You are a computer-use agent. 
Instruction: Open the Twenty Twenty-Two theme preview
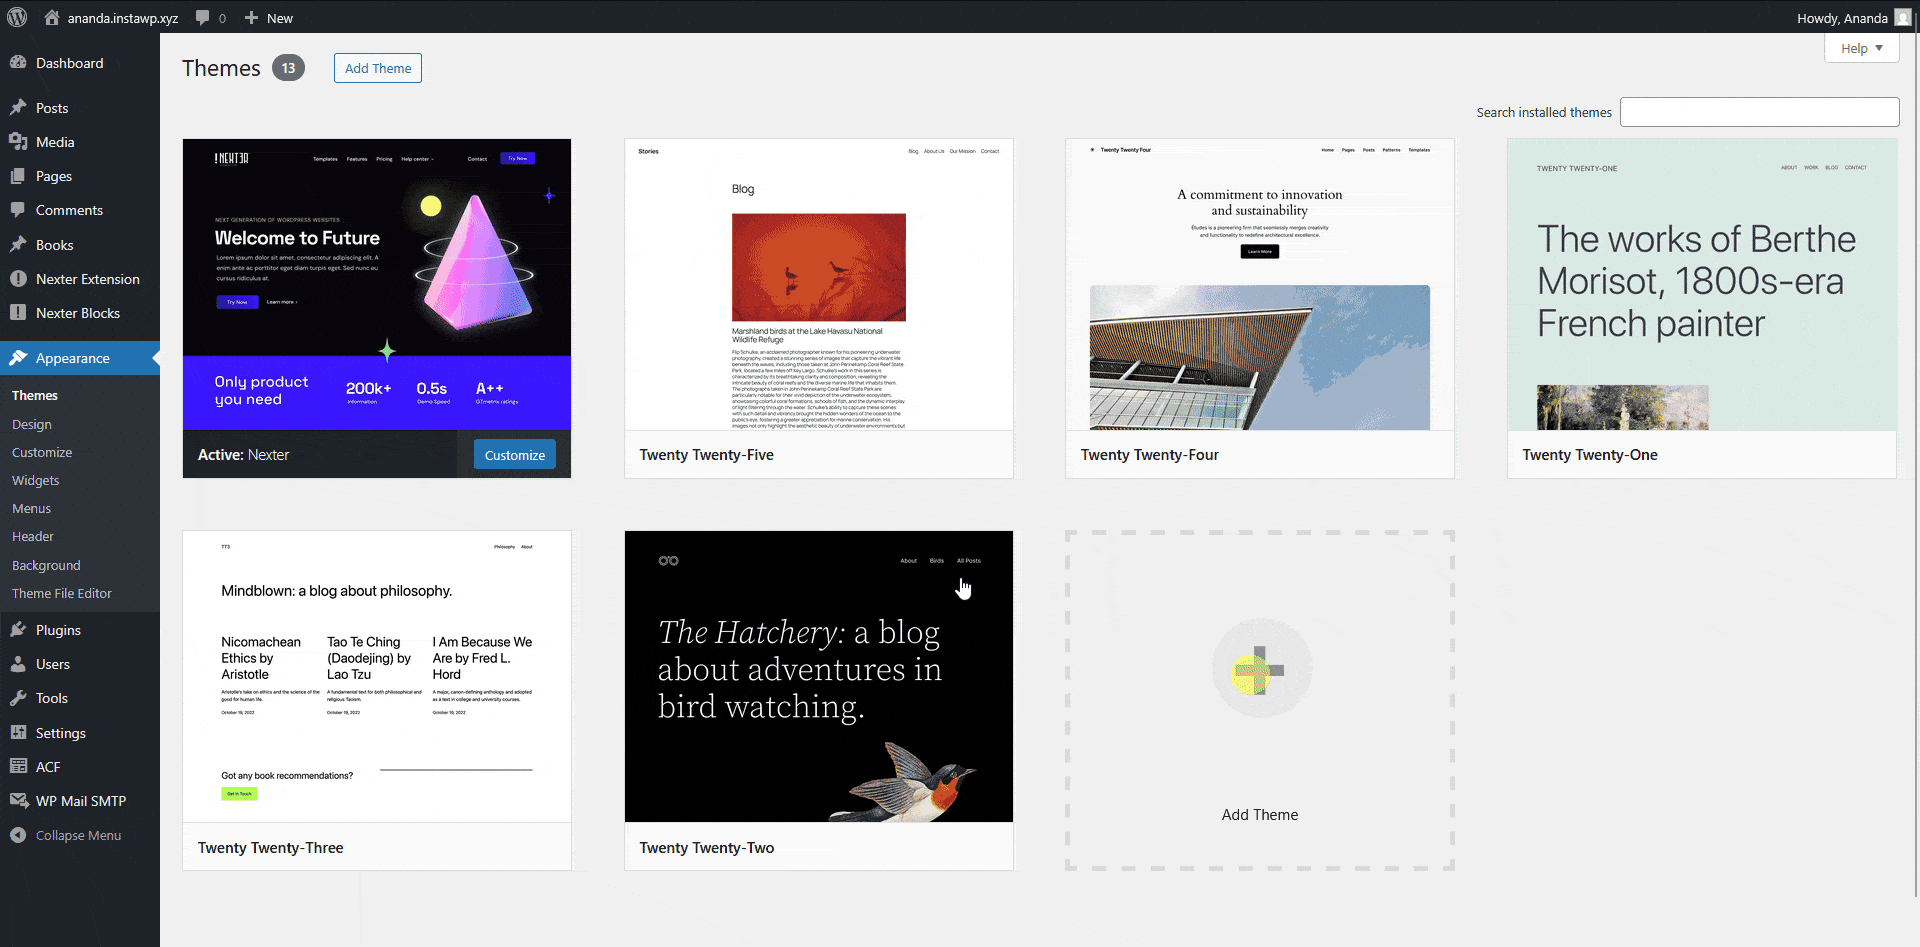[818, 676]
